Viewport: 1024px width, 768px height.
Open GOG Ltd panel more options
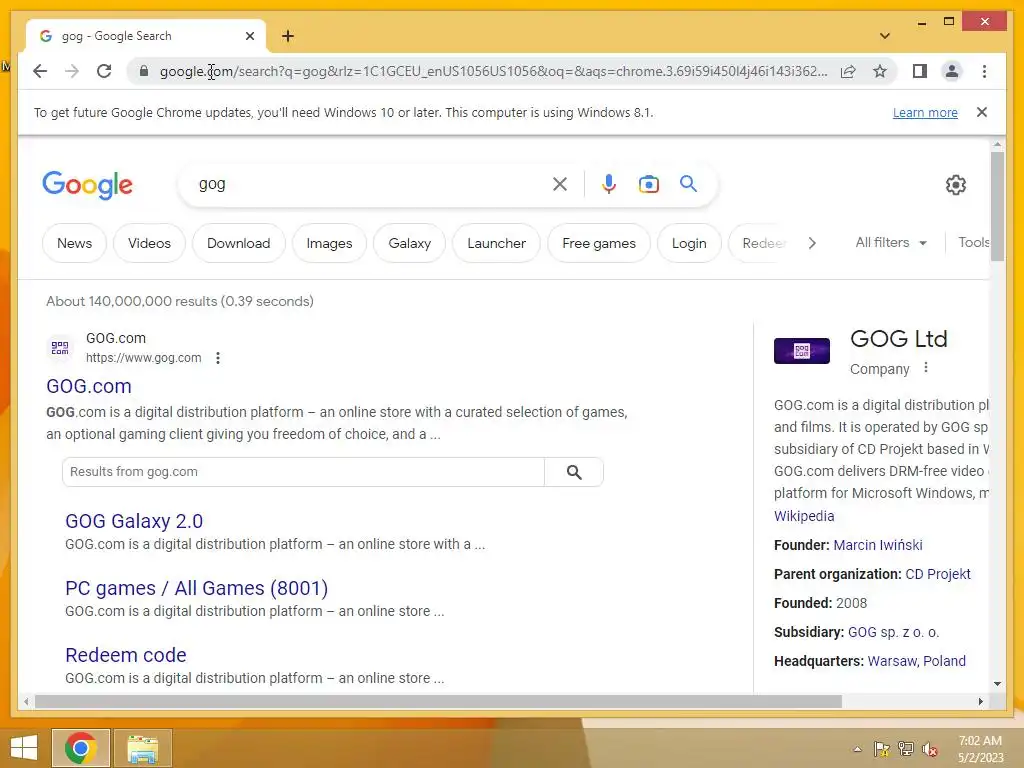click(x=925, y=368)
